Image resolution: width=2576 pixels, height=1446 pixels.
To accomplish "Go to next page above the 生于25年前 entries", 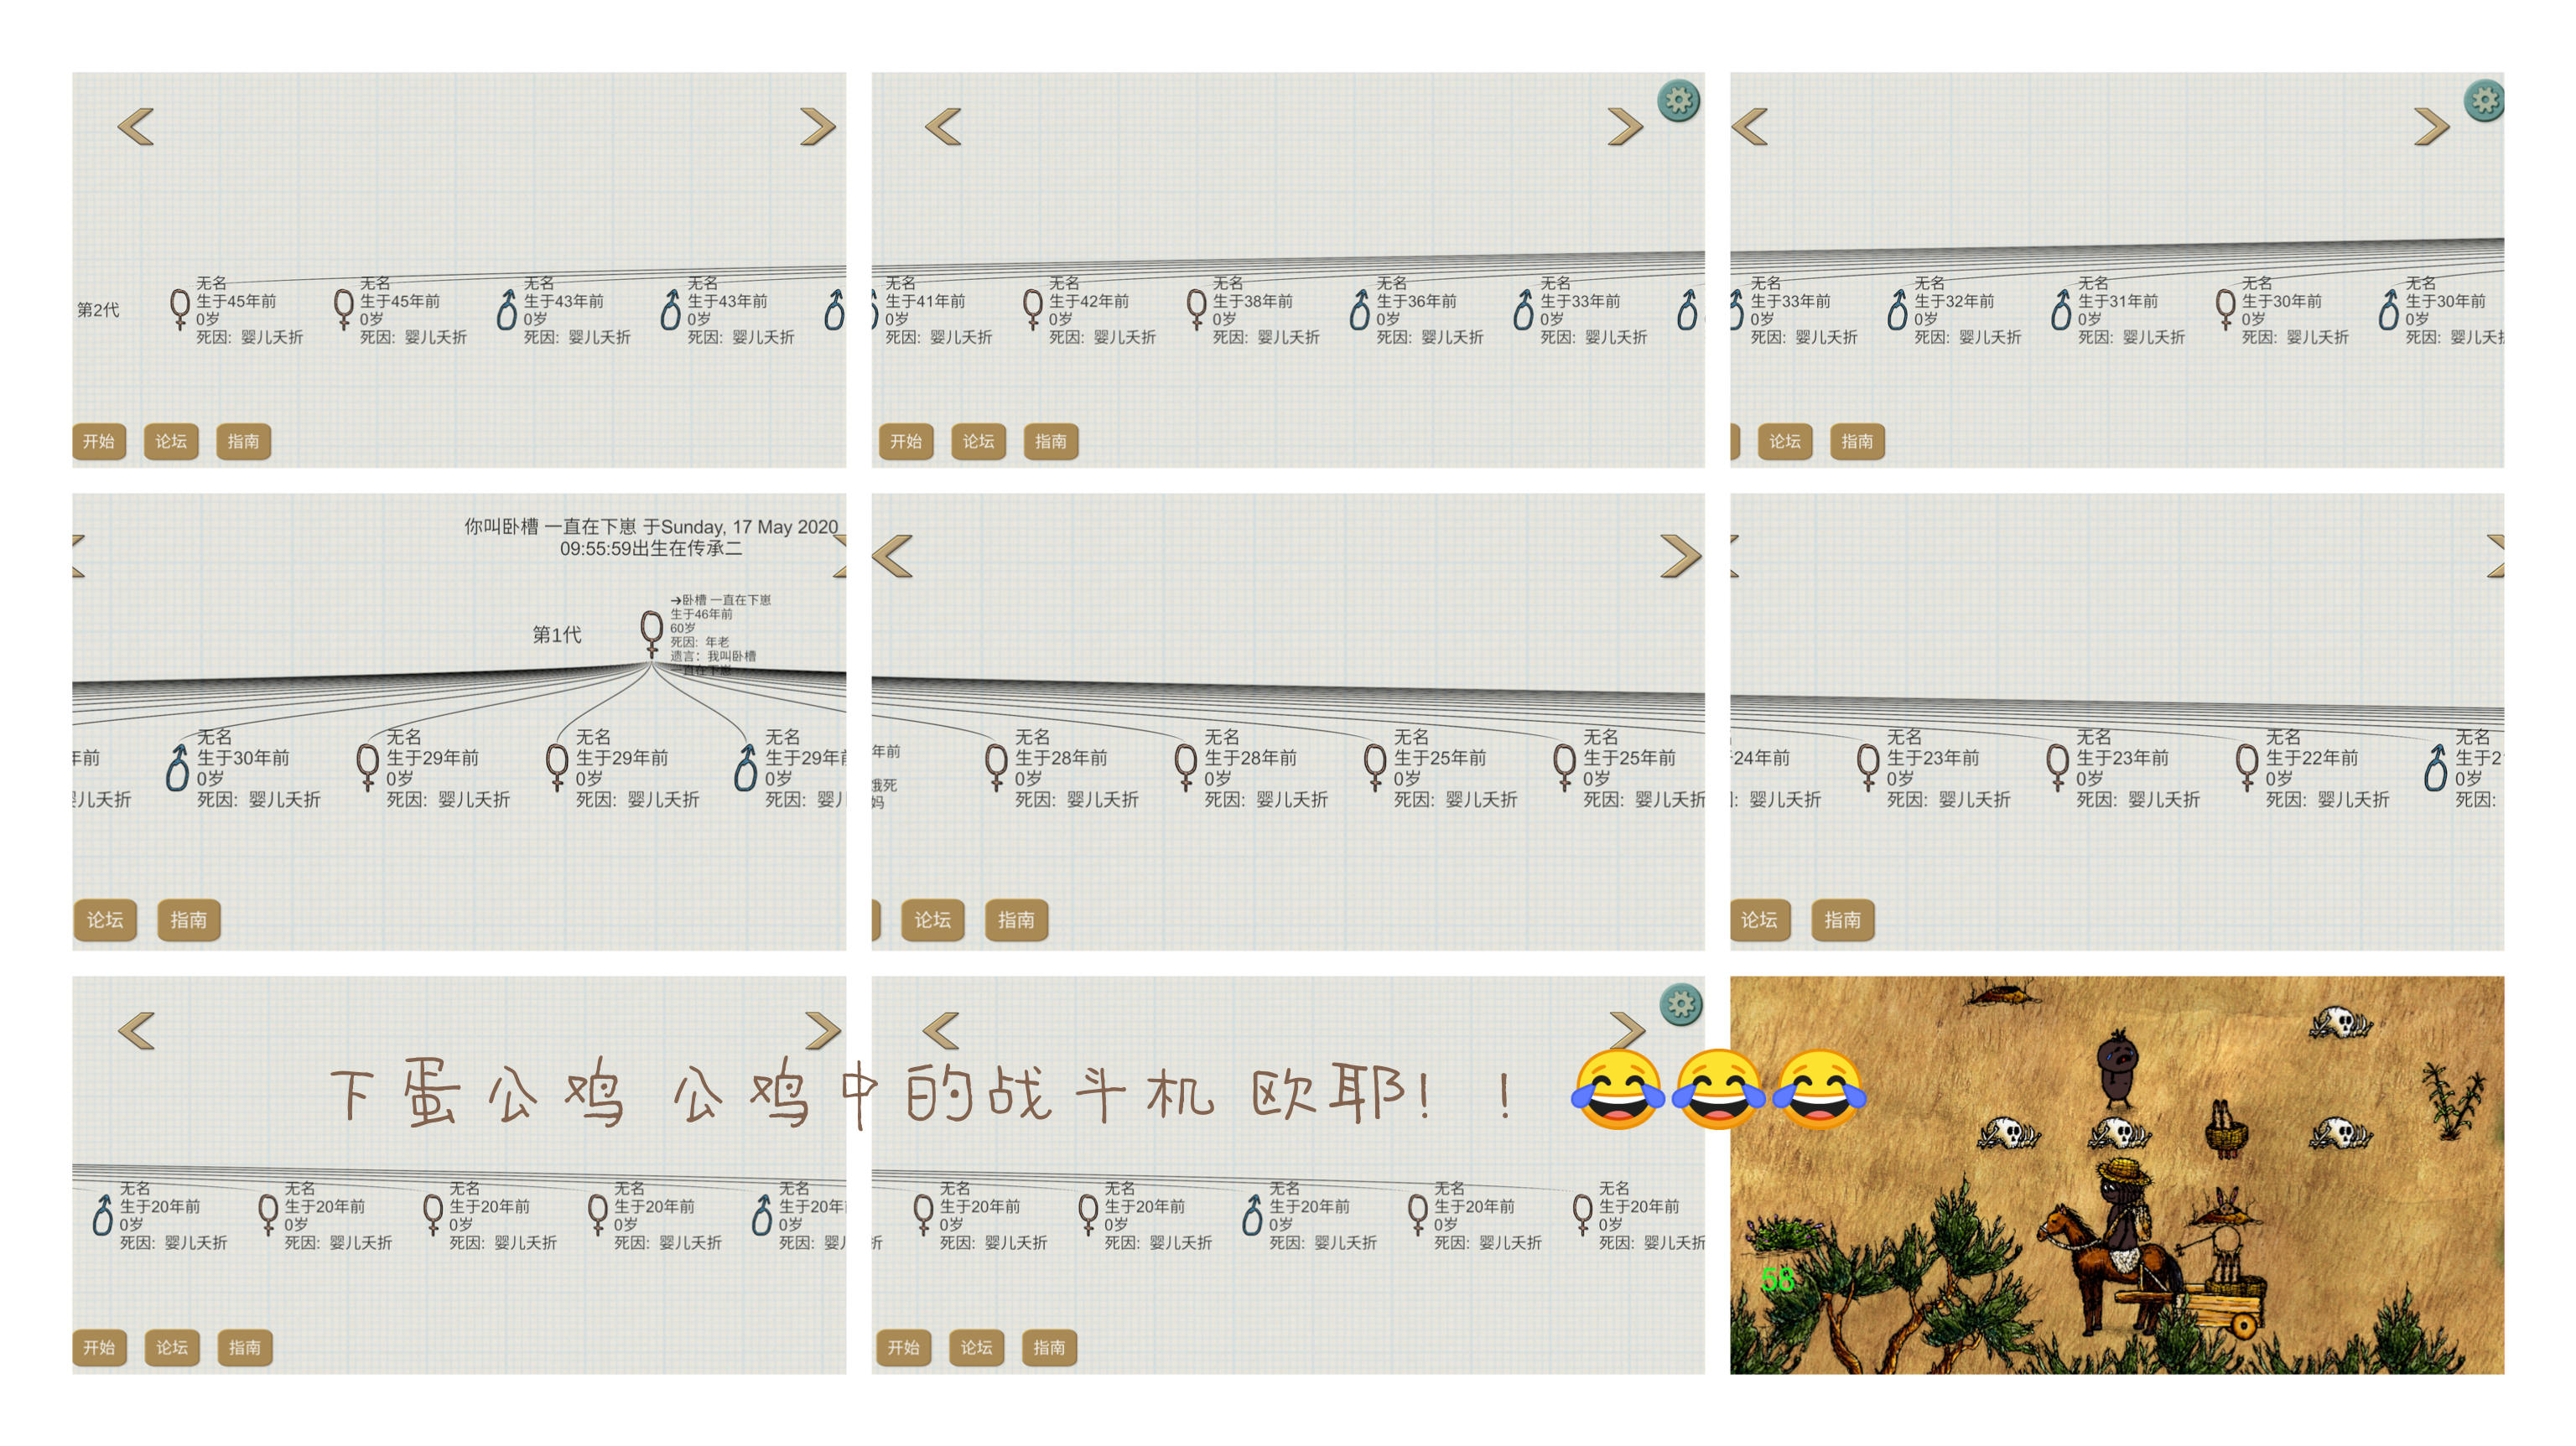I will (x=1680, y=556).
